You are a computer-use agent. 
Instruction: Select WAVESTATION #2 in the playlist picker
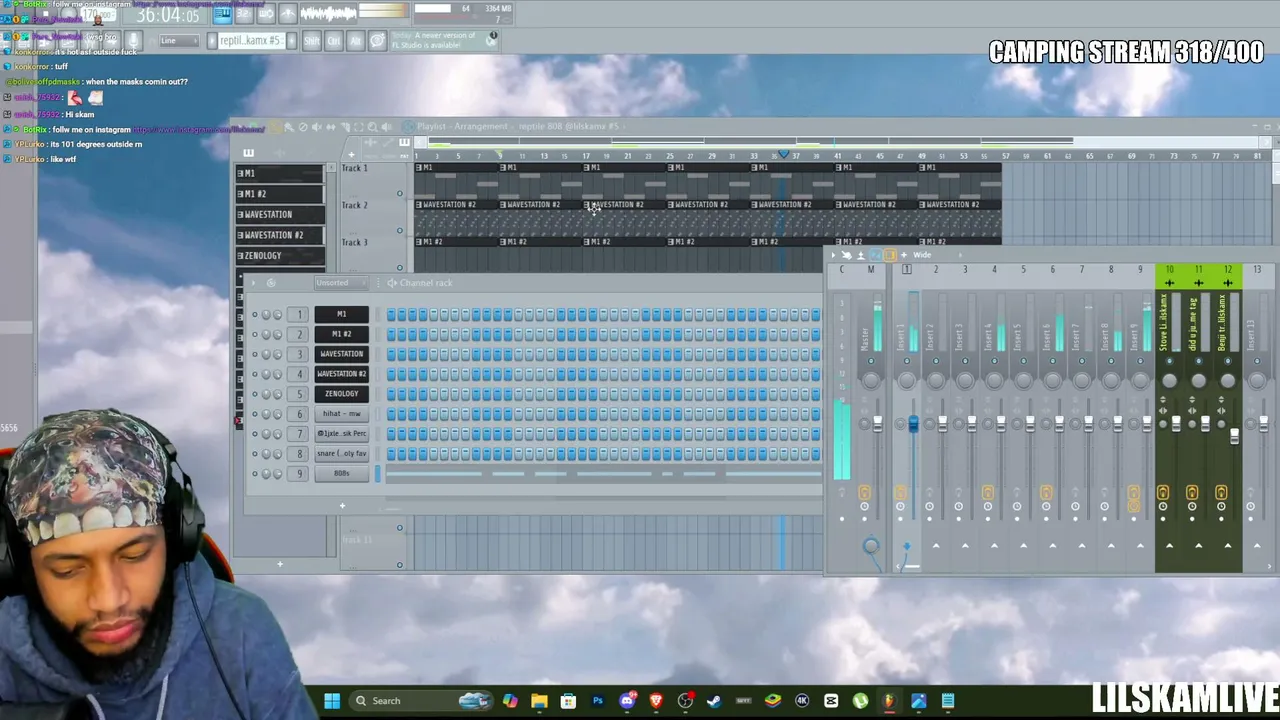pyautogui.click(x=280, y=235)
